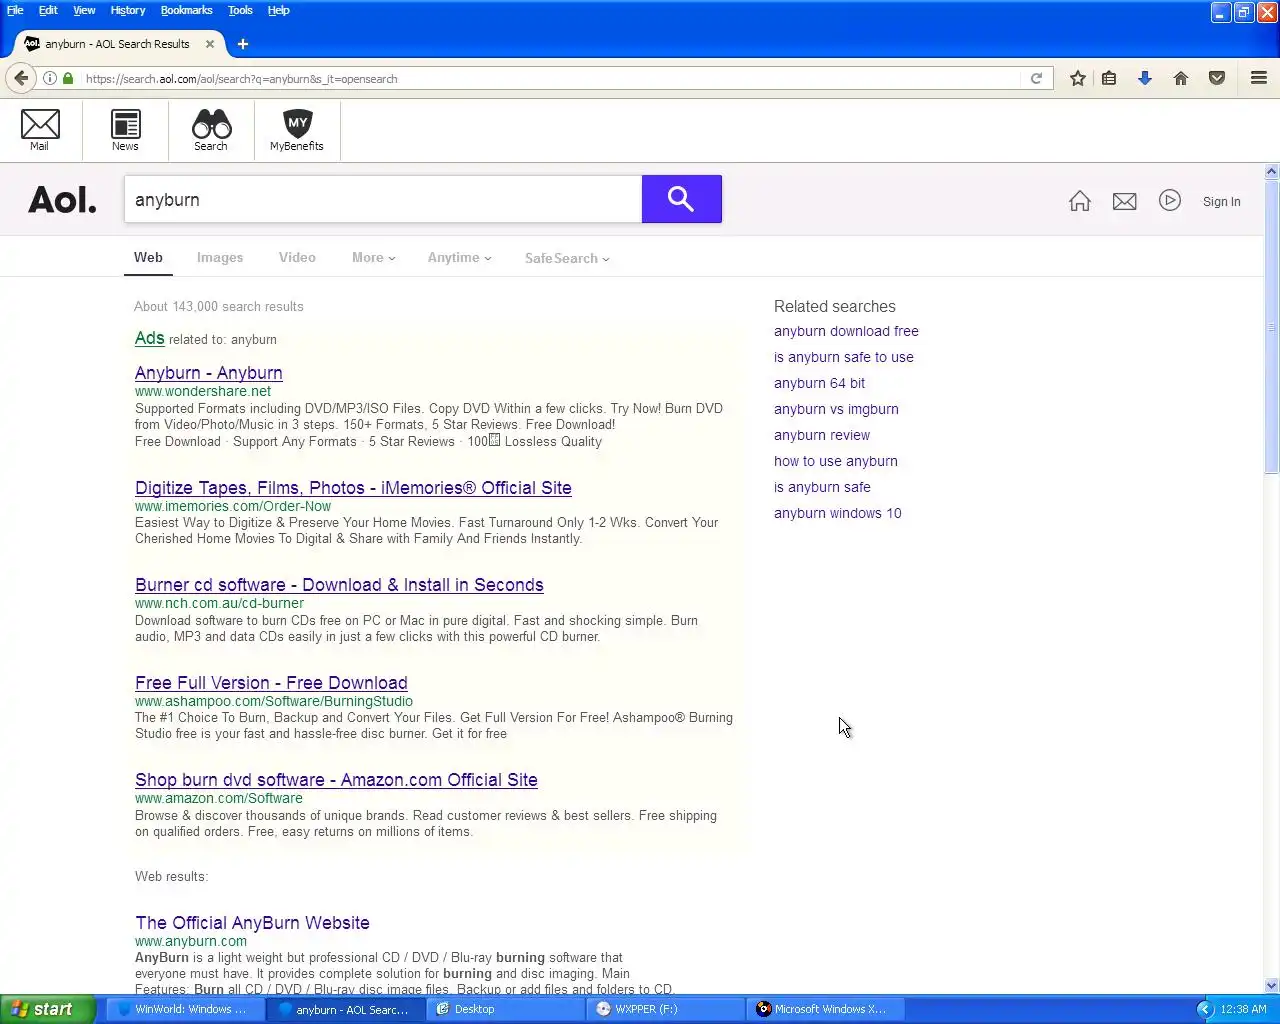Switch to Video results tab
Screen dimensions: 1280x1024
tap(297, 258)
